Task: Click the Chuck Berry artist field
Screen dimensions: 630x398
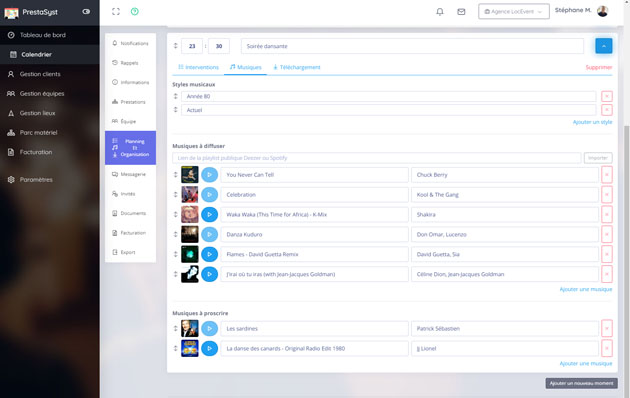Action: pos(505,175)
